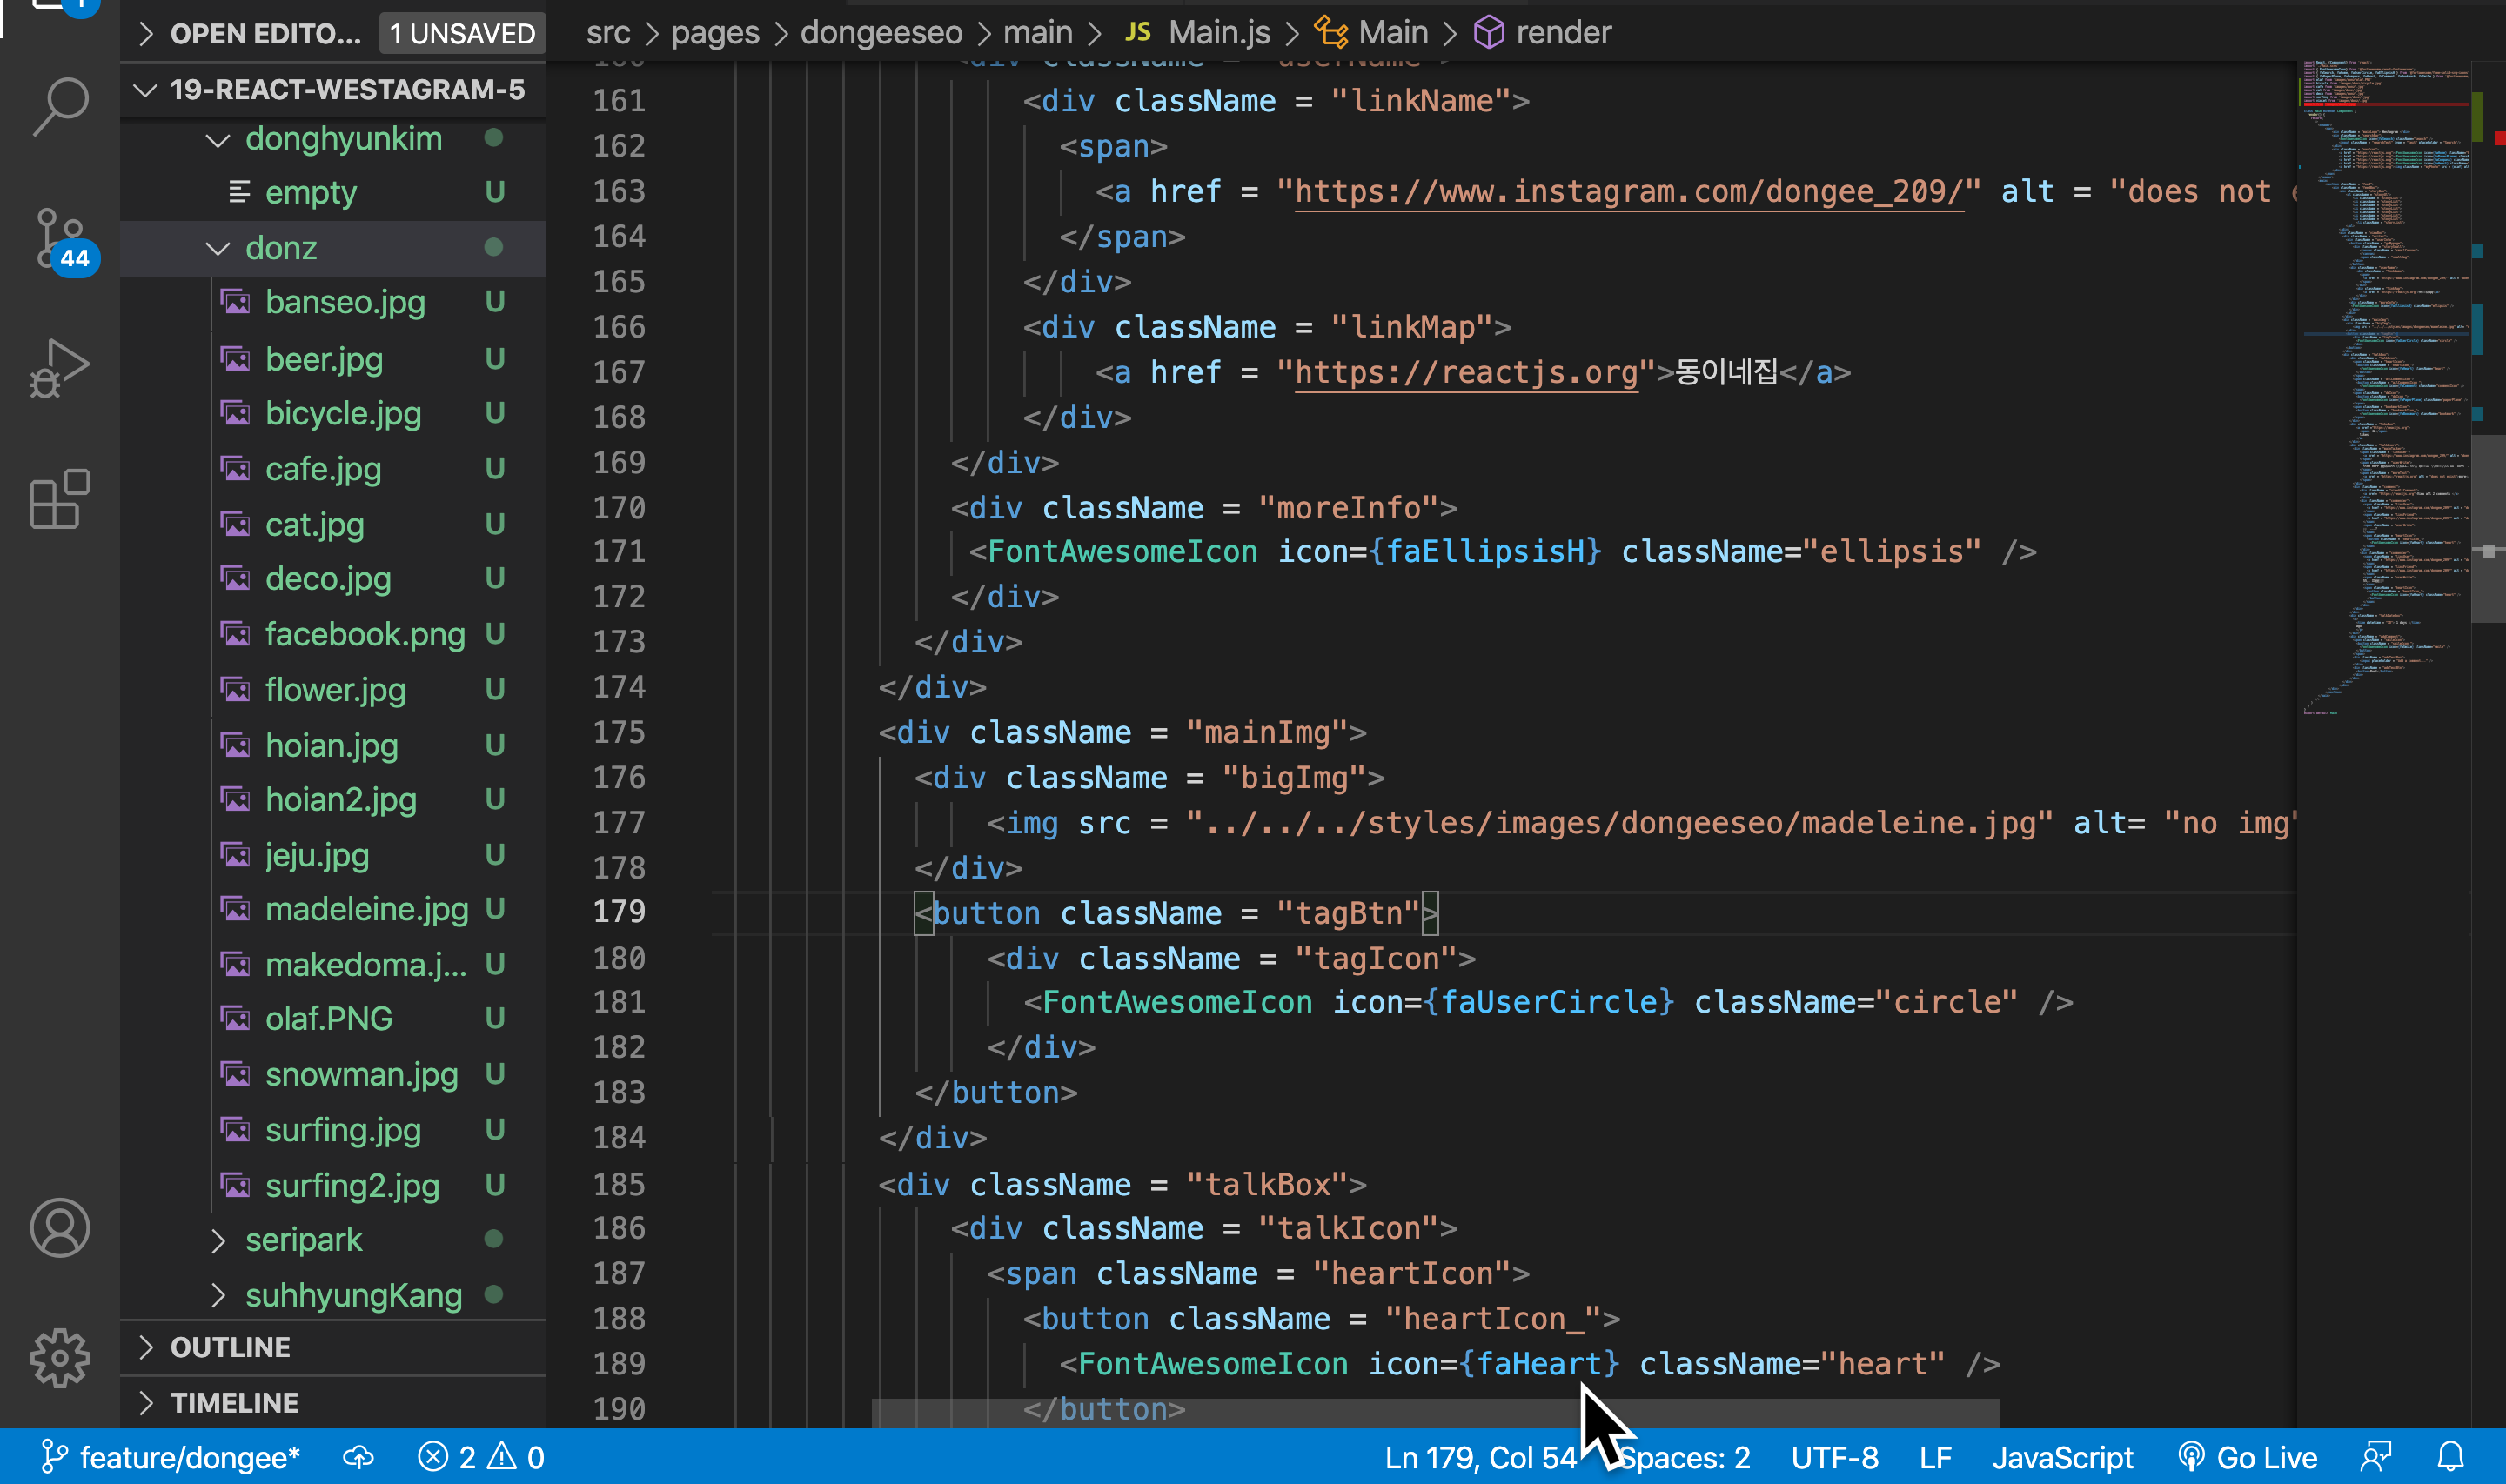Expand the Outline section
Image resolution: width=2506 pixels, height=1484 pixels.
(x=334, y=1347)
